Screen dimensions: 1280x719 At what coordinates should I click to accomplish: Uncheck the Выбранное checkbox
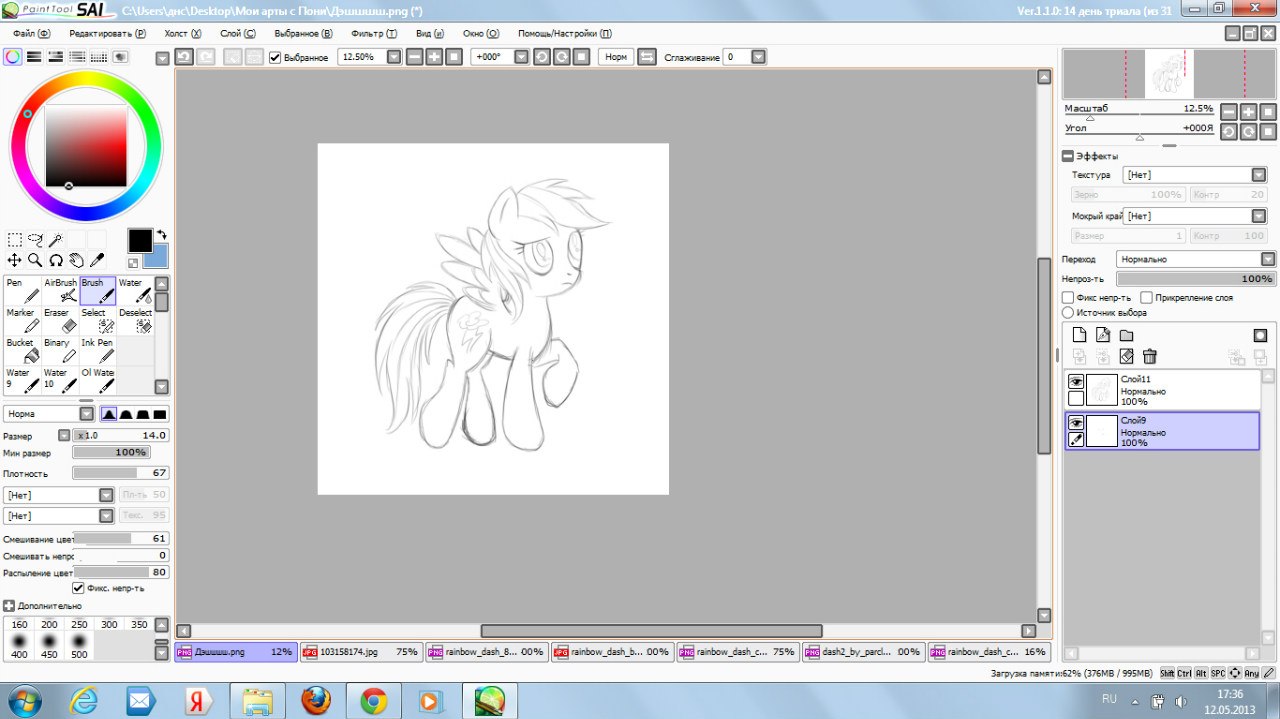(275, 58)
